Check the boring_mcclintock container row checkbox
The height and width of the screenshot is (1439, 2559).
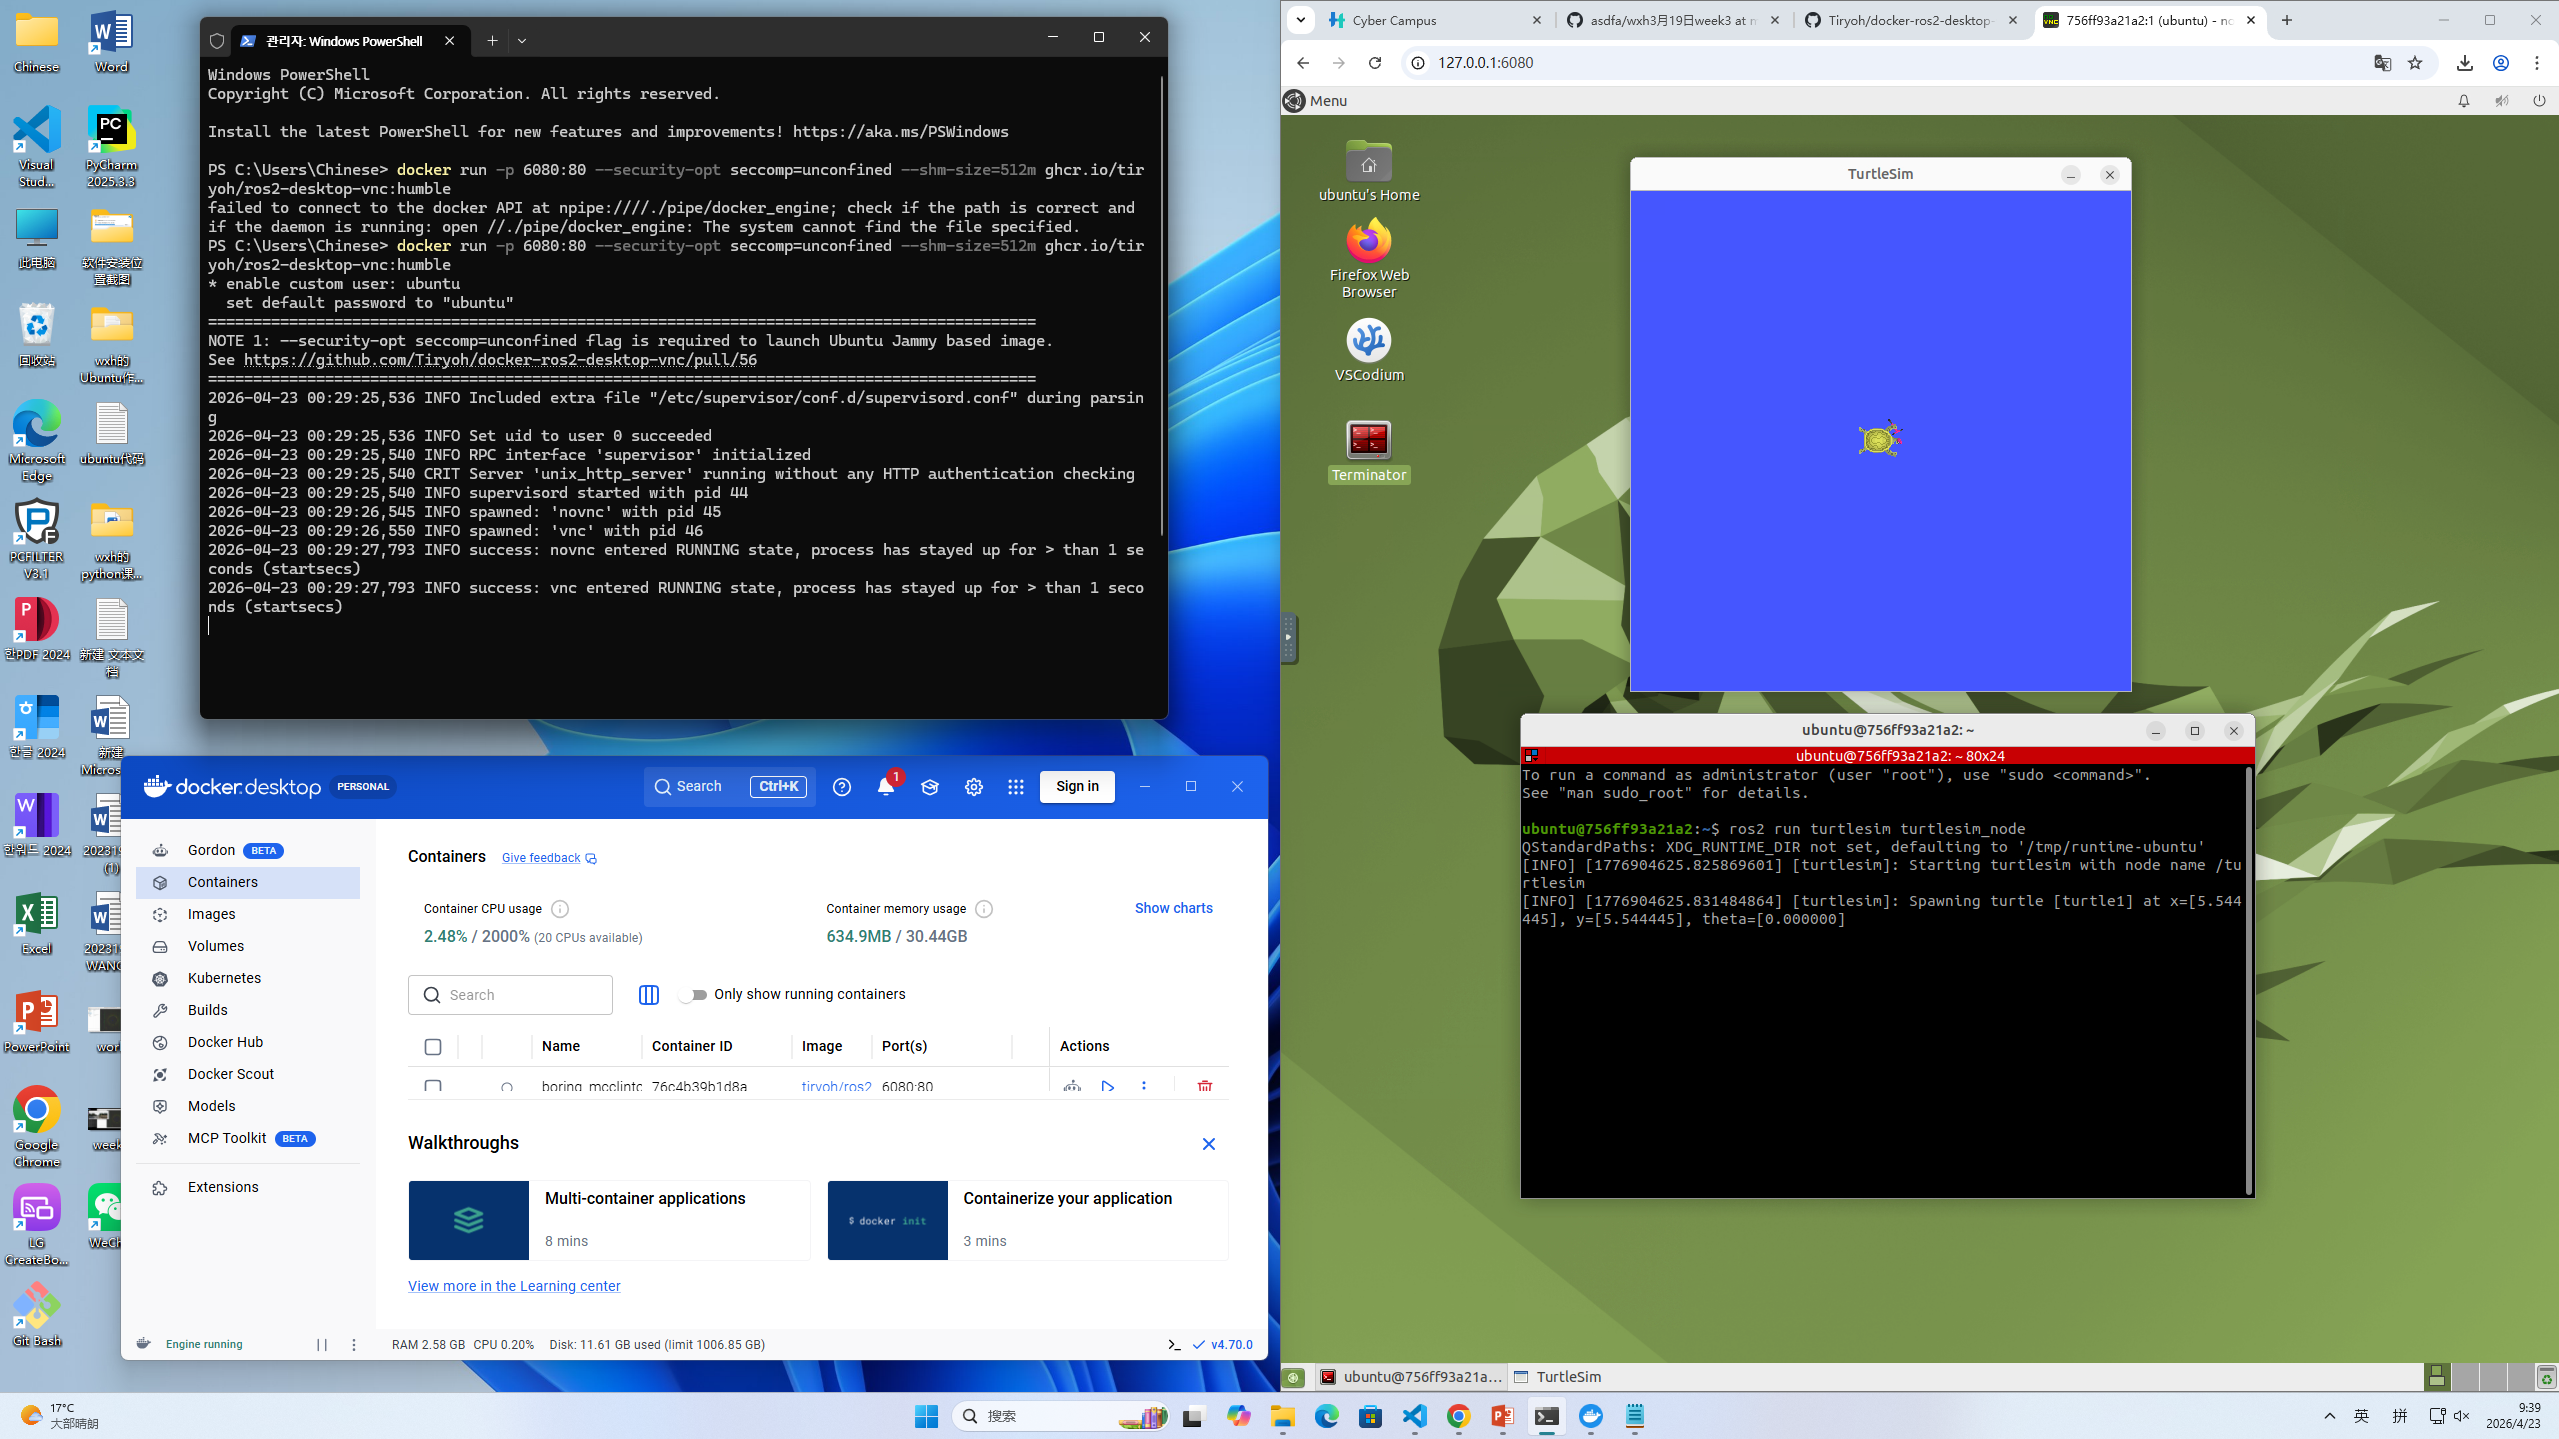point(433,1086)
